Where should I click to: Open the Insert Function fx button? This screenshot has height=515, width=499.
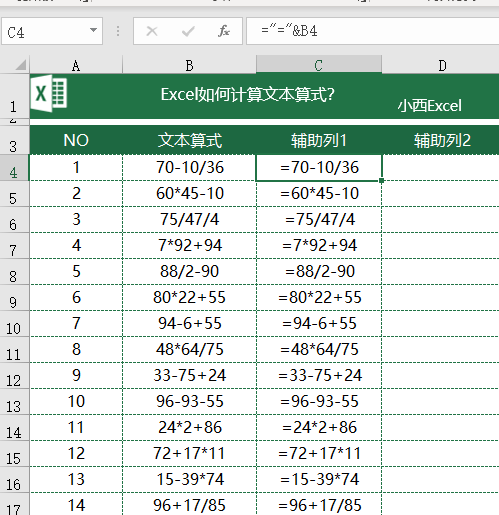[224, 31]
